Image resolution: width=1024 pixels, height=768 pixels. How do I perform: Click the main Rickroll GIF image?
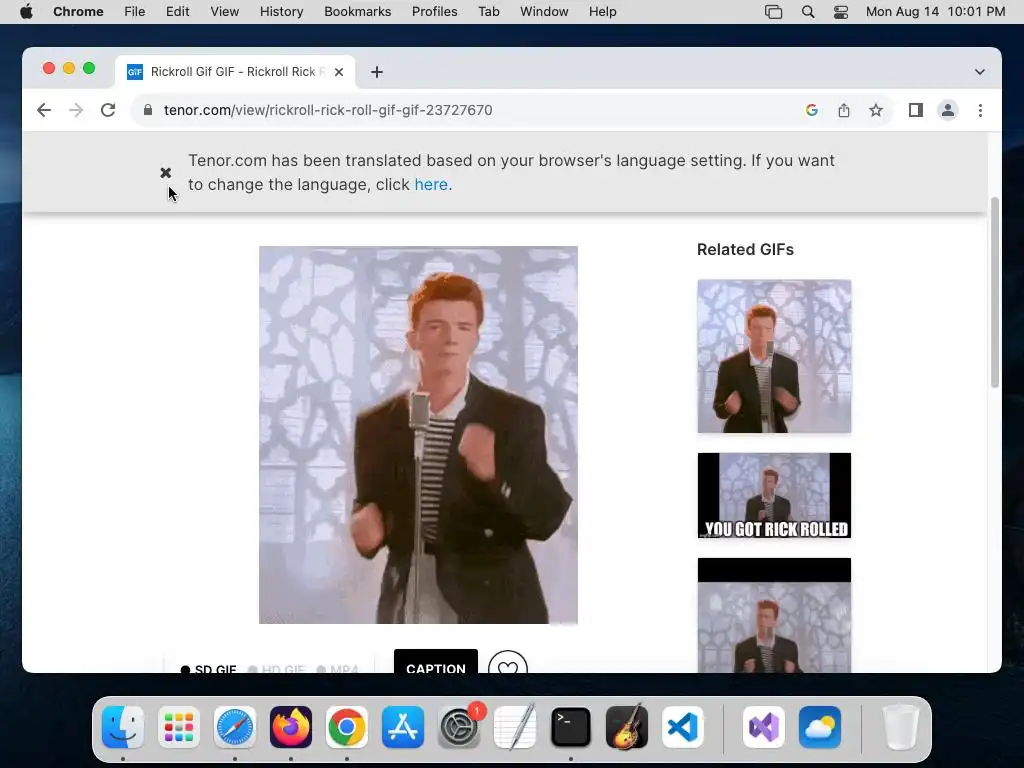tap(418, 435)
